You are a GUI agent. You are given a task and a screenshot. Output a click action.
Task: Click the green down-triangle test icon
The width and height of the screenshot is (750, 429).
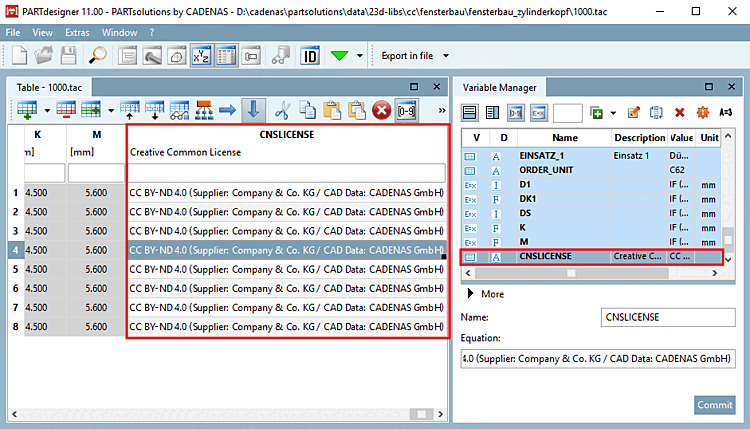click(x=339, y=55)
